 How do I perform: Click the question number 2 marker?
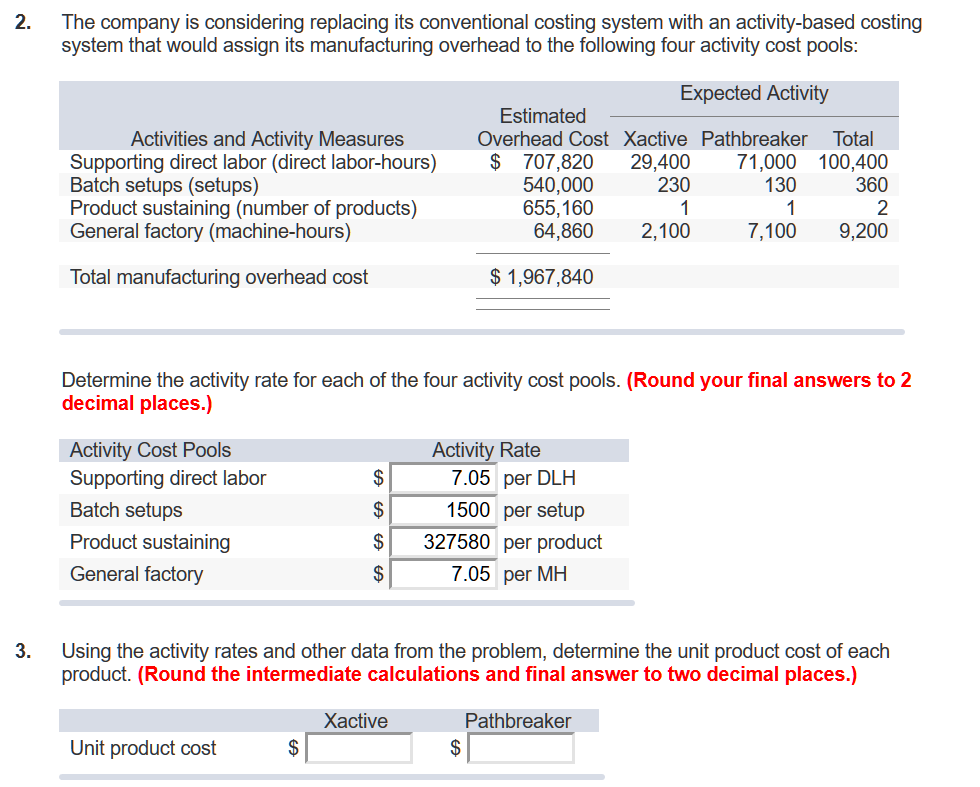click(x=23, y=23)
